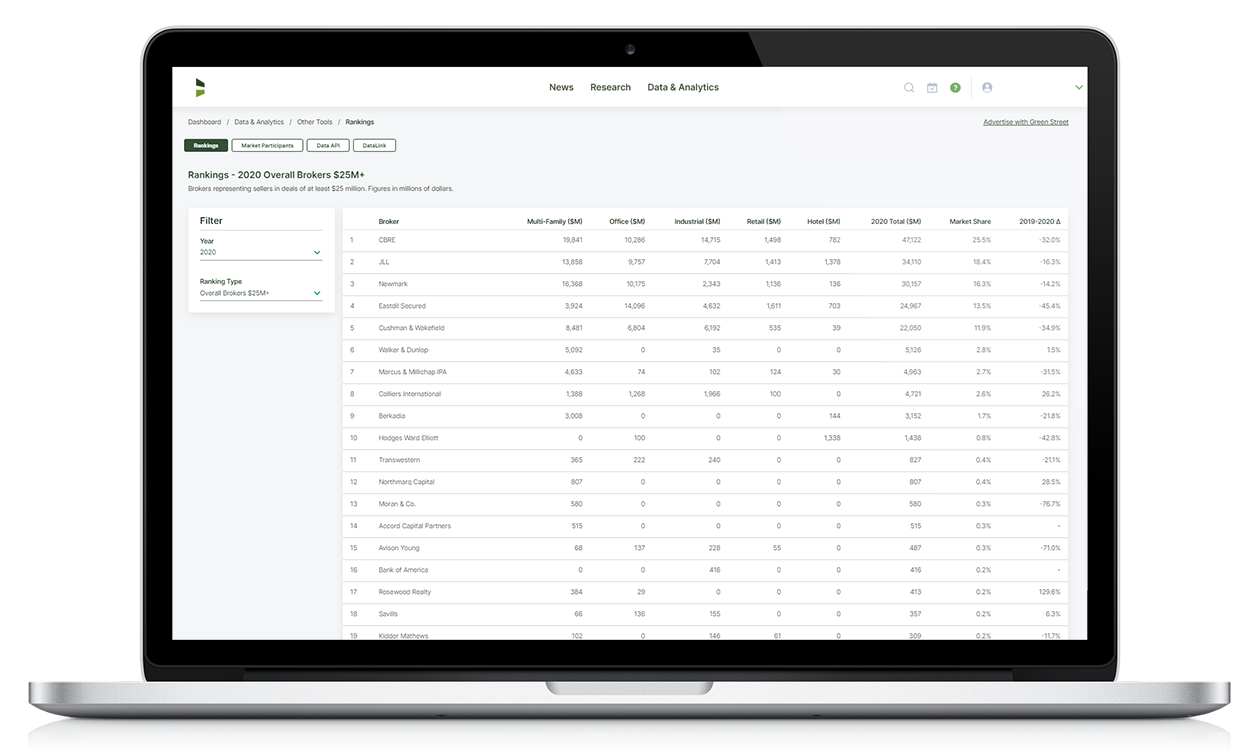Sort by the Industrial ($M) column header
This screenshot has height=756, width=1260.
(x=697, y=221)
